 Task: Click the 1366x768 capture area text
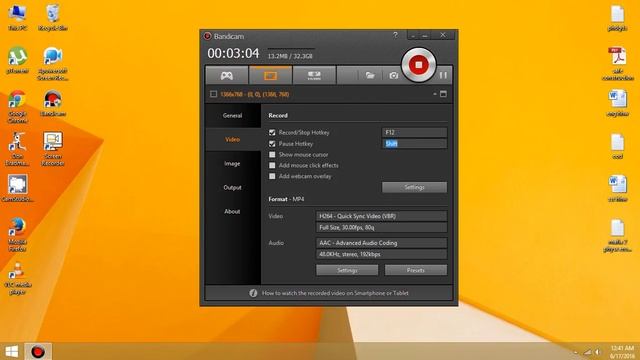pyautogui.click(x=254, y=94)
